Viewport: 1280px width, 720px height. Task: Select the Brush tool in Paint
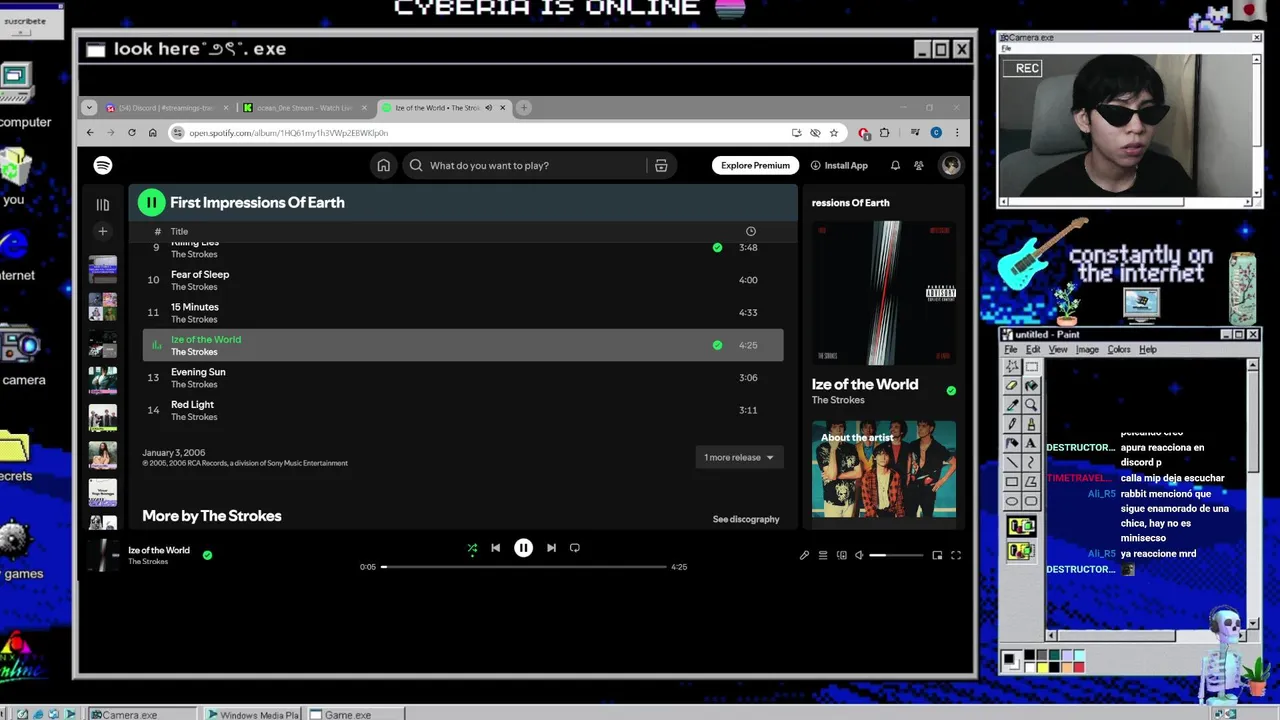click(x=1031, y=424)
